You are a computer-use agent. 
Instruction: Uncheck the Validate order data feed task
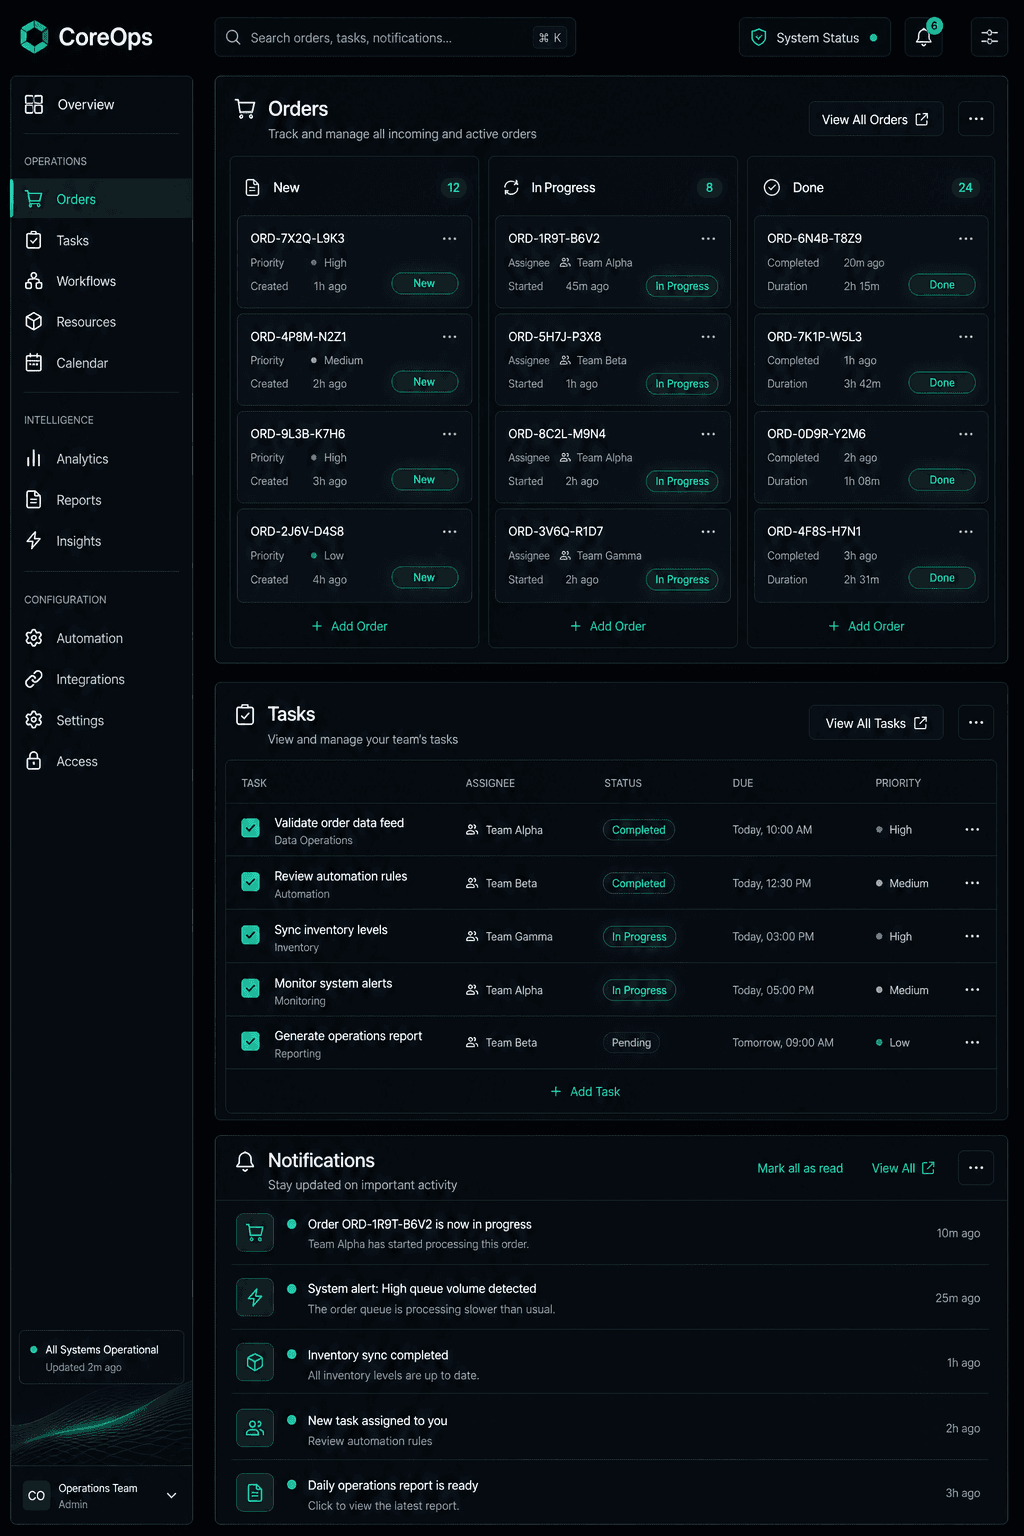point(251,828)
